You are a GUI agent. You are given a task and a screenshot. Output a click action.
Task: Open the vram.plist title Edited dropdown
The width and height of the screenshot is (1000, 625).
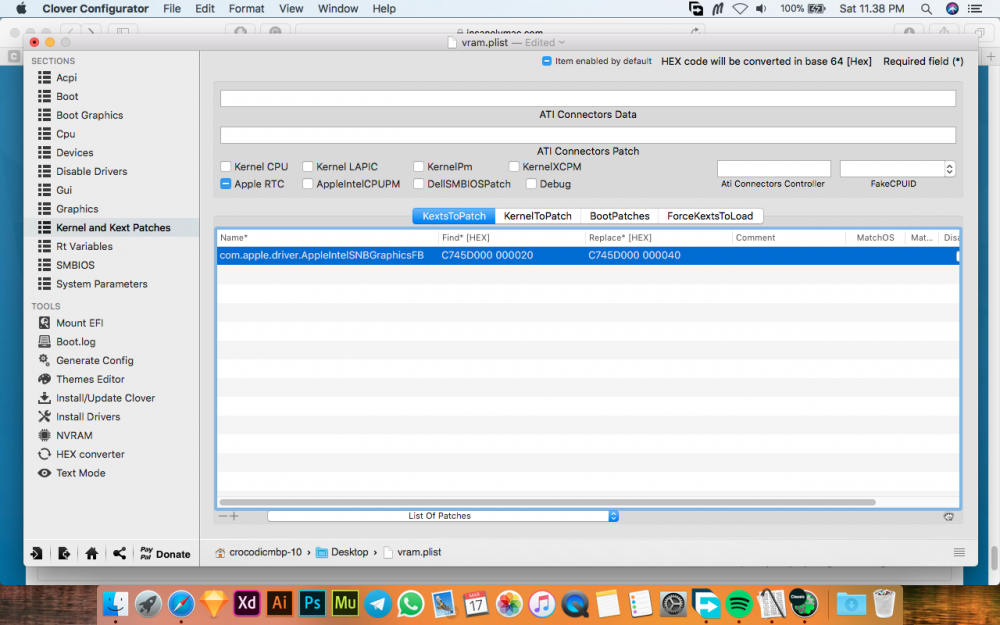click(545, 43)
